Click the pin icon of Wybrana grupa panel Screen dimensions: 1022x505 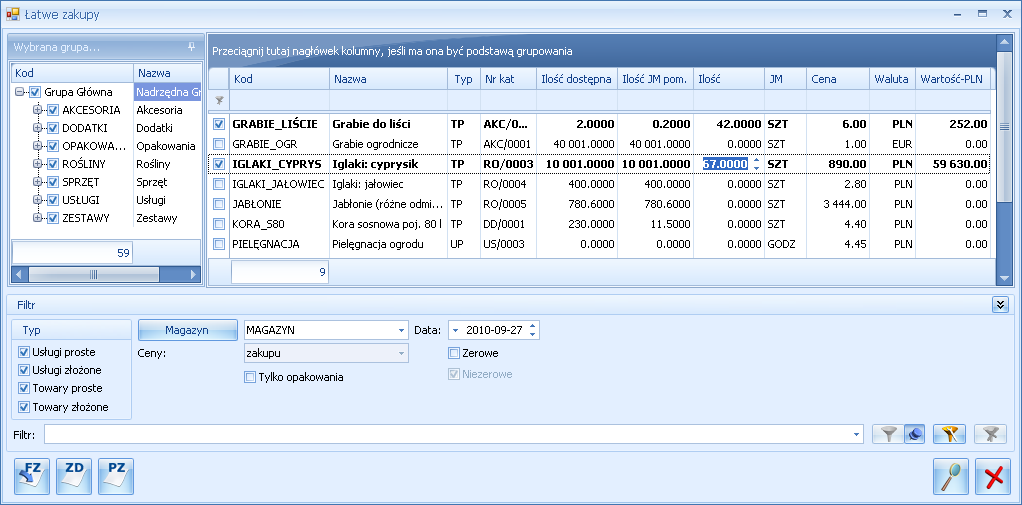tap(191, 47)
